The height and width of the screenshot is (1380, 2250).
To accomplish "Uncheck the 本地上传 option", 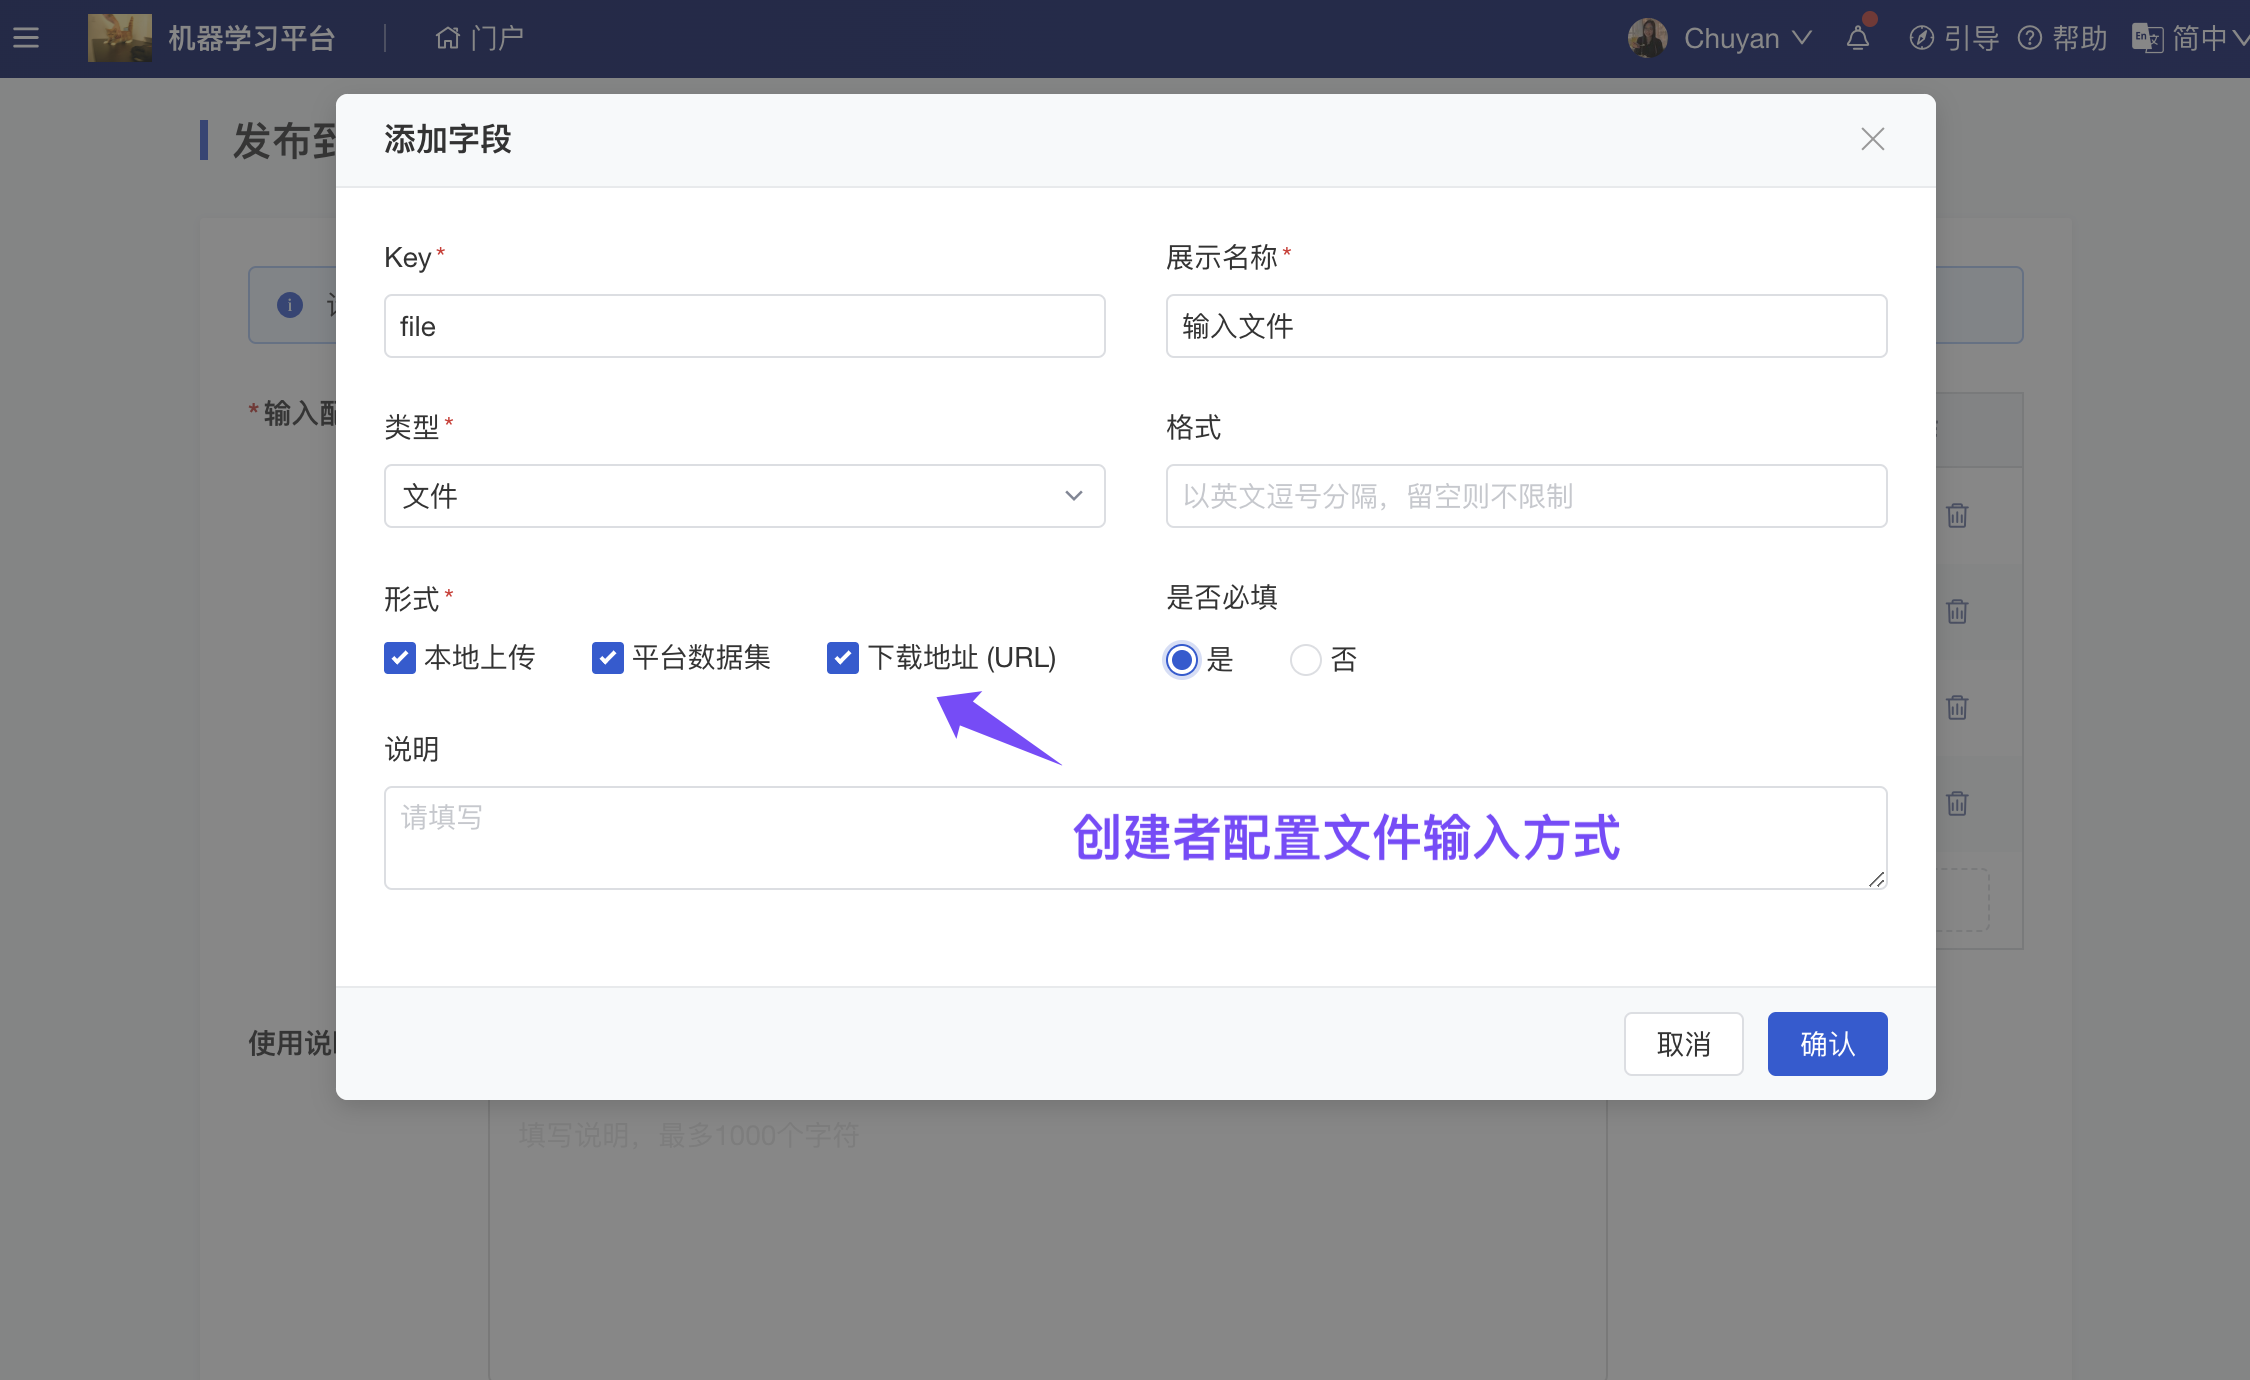I will click(399, 658).
